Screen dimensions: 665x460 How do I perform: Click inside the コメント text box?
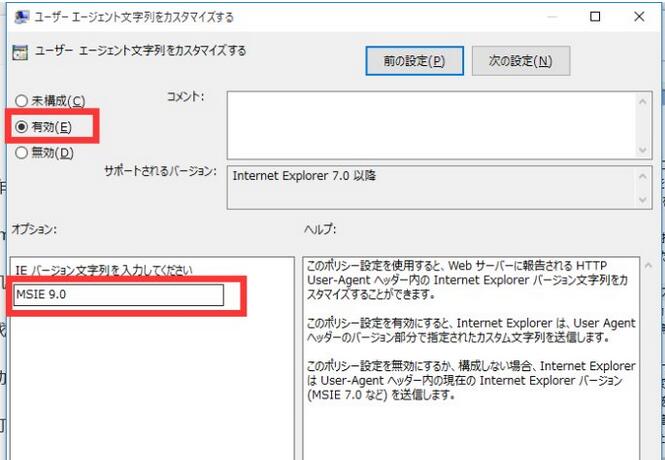tap(430, 123)
